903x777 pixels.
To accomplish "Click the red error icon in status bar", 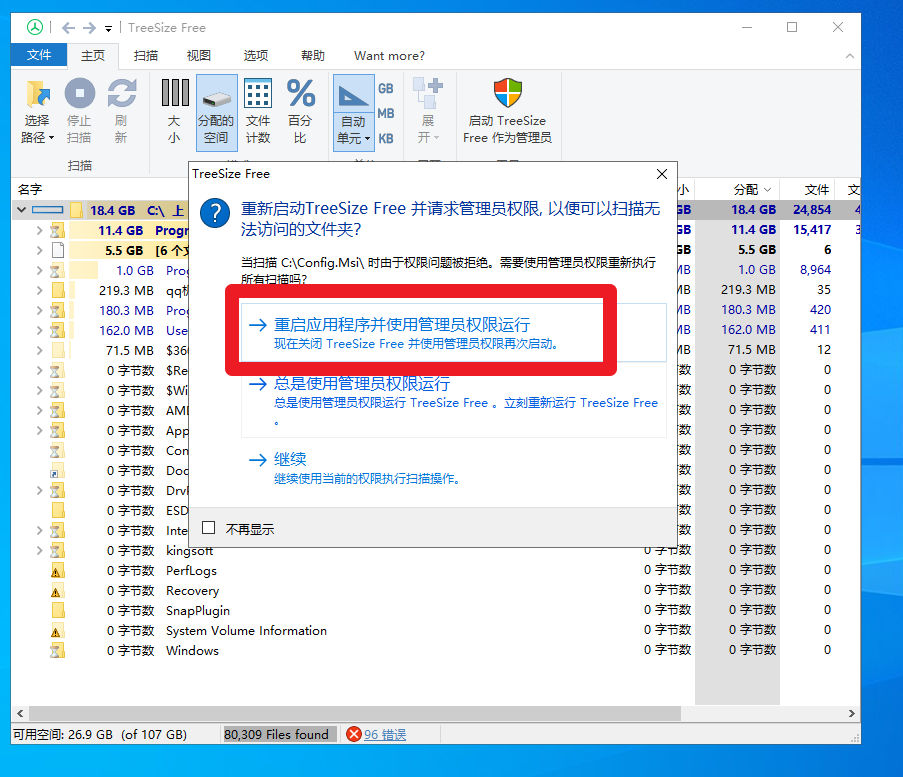I will click(354, 734).
